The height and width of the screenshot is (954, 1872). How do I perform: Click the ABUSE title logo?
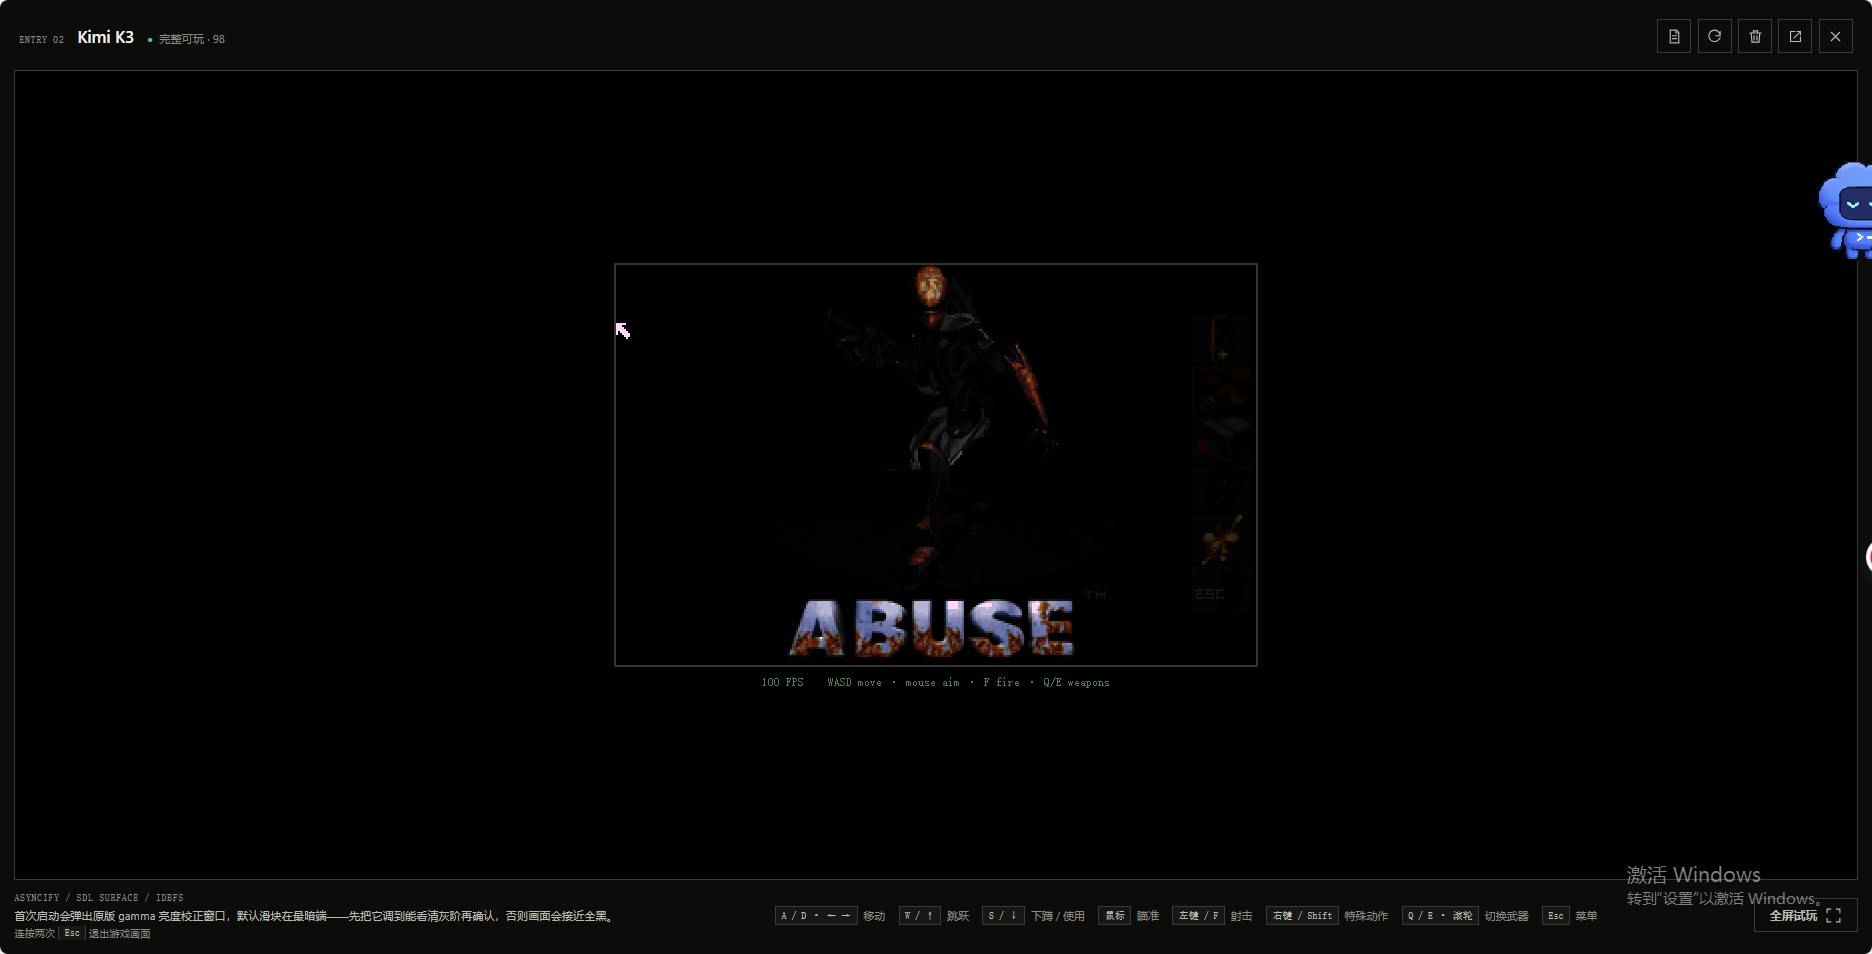(x=932, y=628)
